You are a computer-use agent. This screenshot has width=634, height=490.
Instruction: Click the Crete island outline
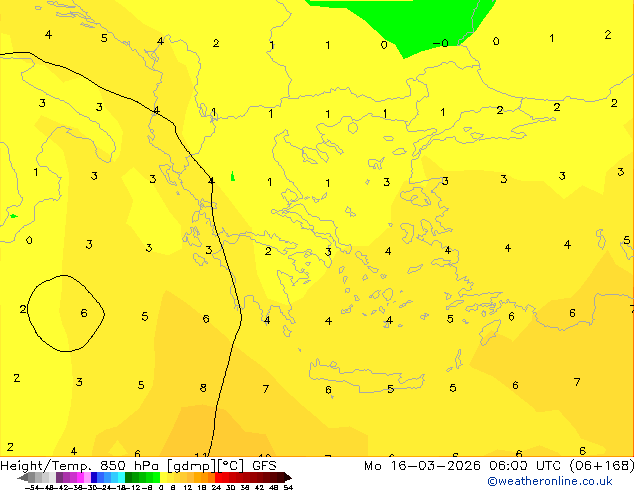366,374
